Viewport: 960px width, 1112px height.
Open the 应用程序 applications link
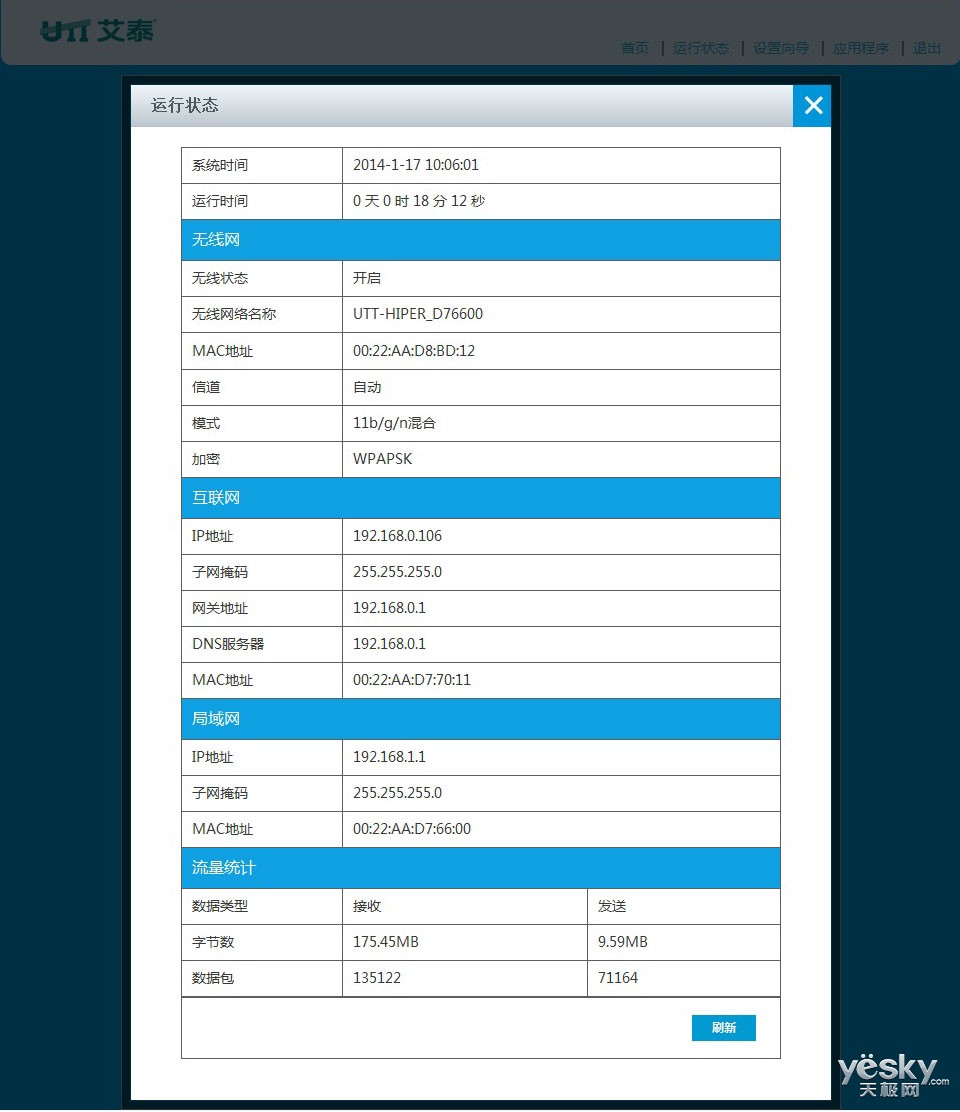tap(861, 48)
